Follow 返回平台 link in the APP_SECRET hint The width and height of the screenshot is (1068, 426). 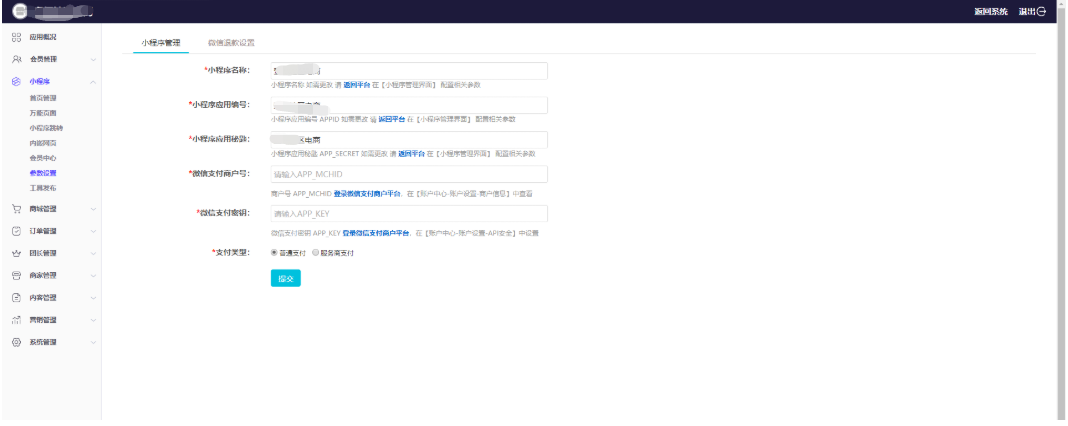[x=411, y=153]
